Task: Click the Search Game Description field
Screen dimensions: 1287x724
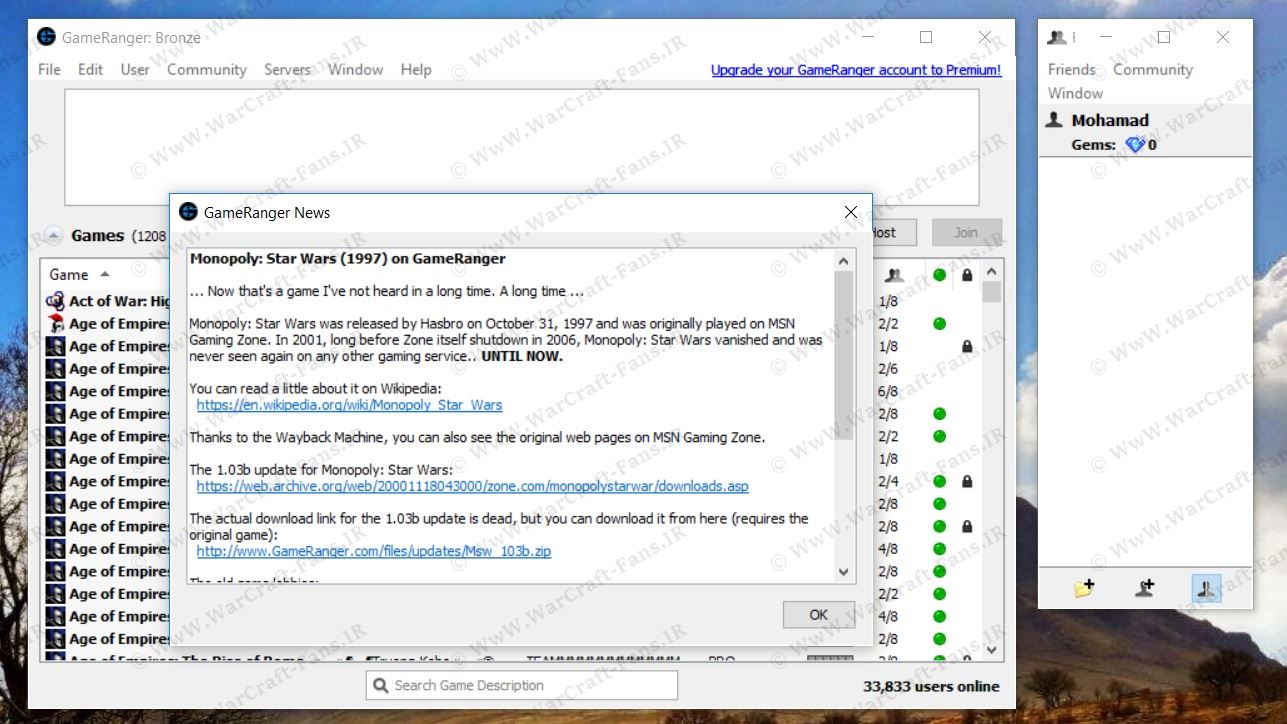Action: pos(522,685)
